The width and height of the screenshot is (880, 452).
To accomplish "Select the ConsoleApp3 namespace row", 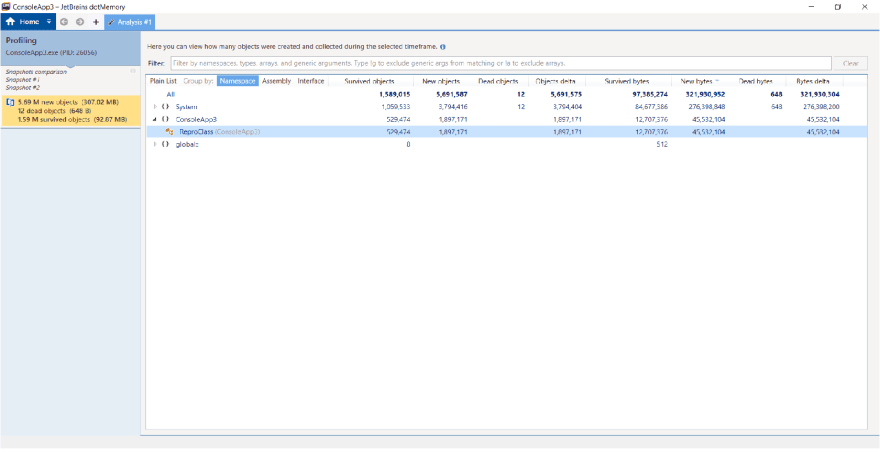I will tap(506, 119).
